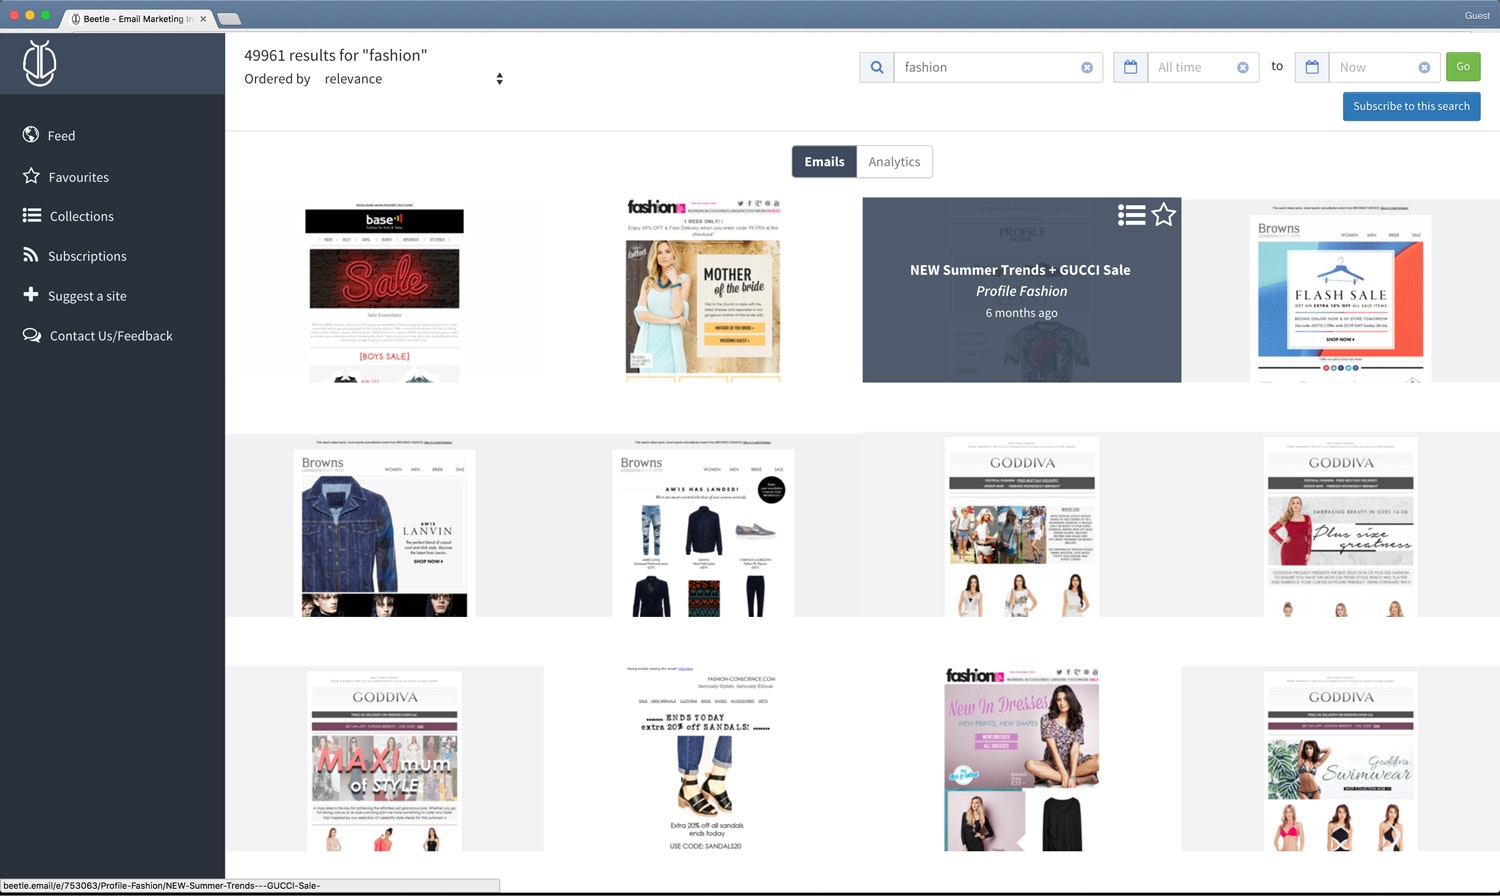
Task: Subscribe to this search
Action: (1411, 106)
